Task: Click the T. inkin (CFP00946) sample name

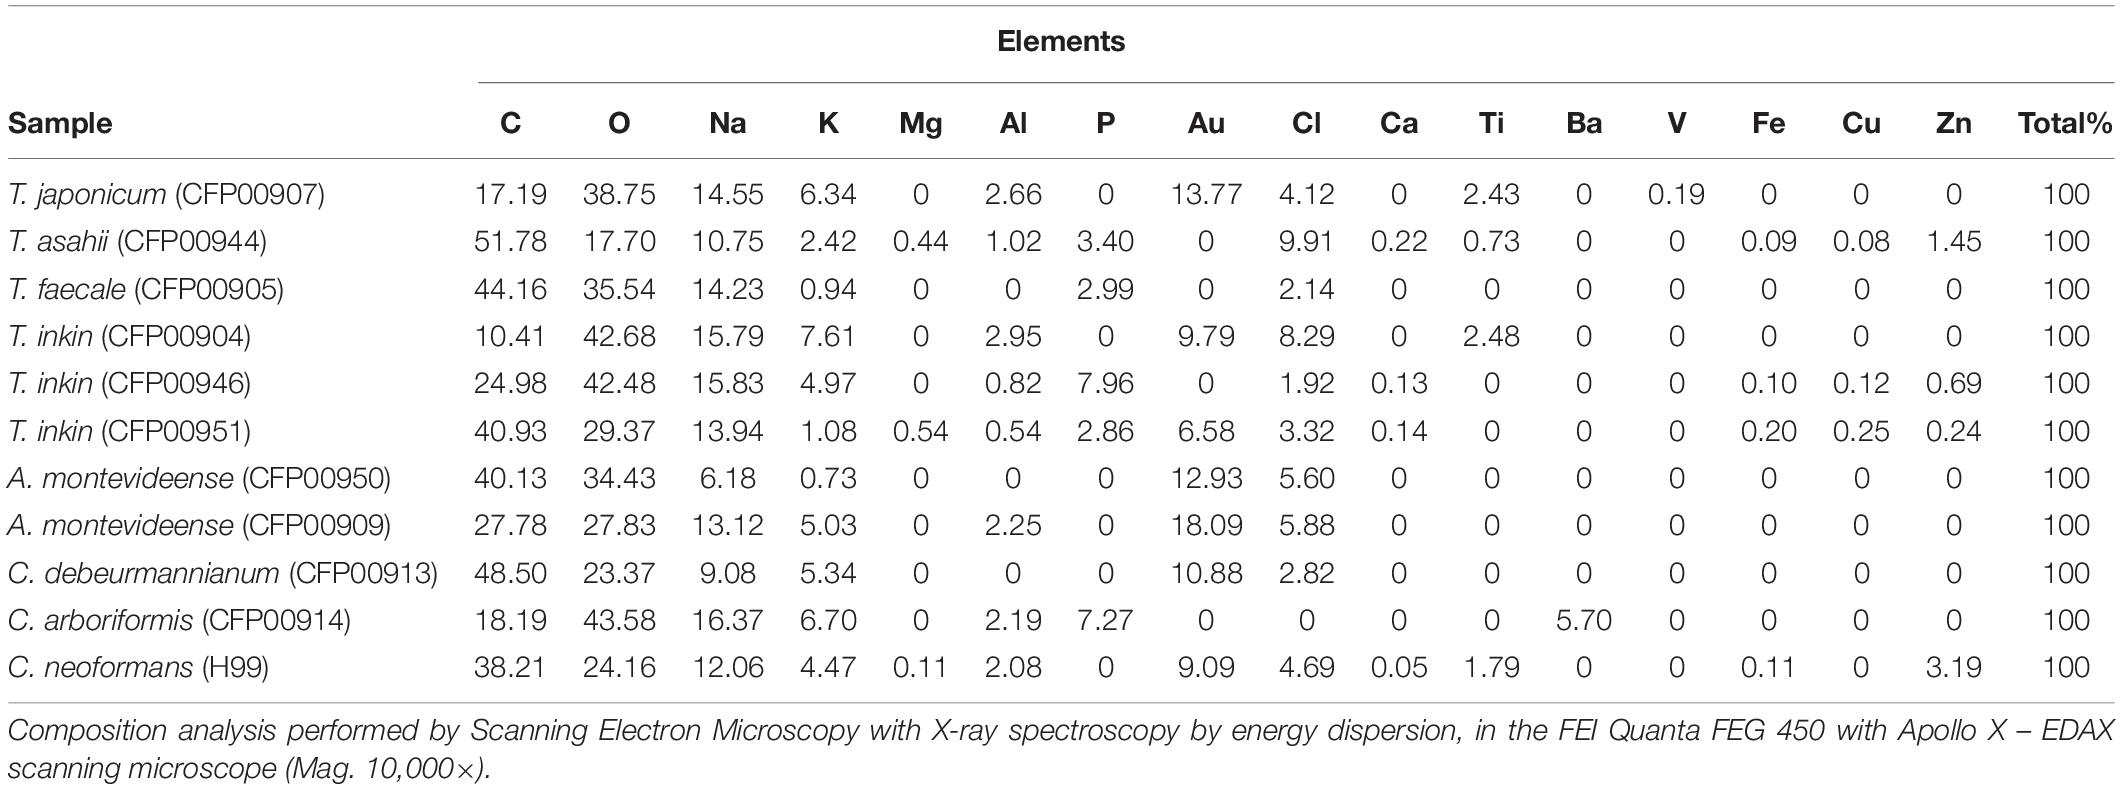Action: tap(129, 383)
